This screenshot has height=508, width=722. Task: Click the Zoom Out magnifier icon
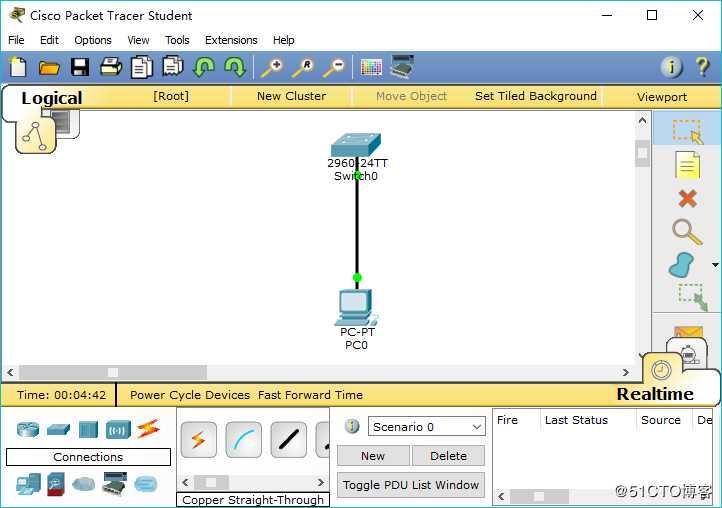(x=334, y=68)
